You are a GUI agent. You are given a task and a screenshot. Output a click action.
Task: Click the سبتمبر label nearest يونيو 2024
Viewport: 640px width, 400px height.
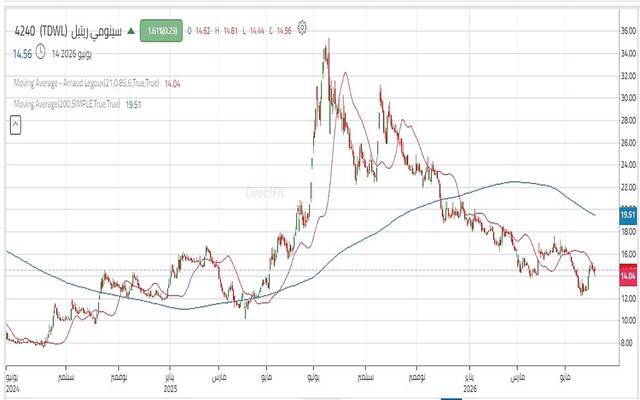(66, 378)
